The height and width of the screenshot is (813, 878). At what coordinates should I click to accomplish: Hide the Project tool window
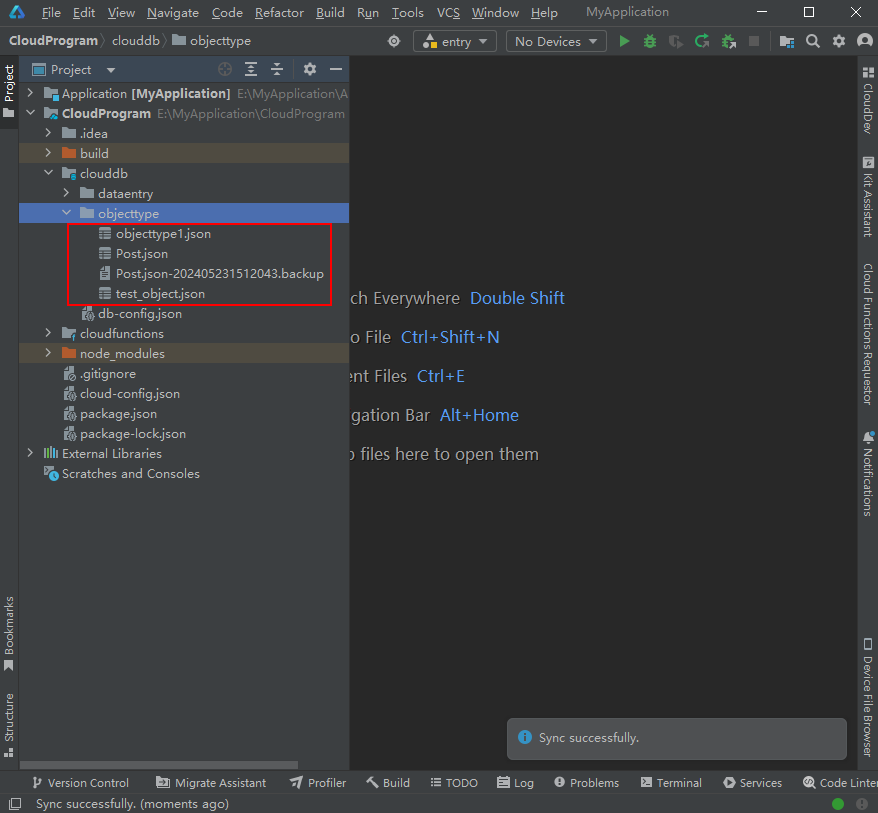point(336,69)
